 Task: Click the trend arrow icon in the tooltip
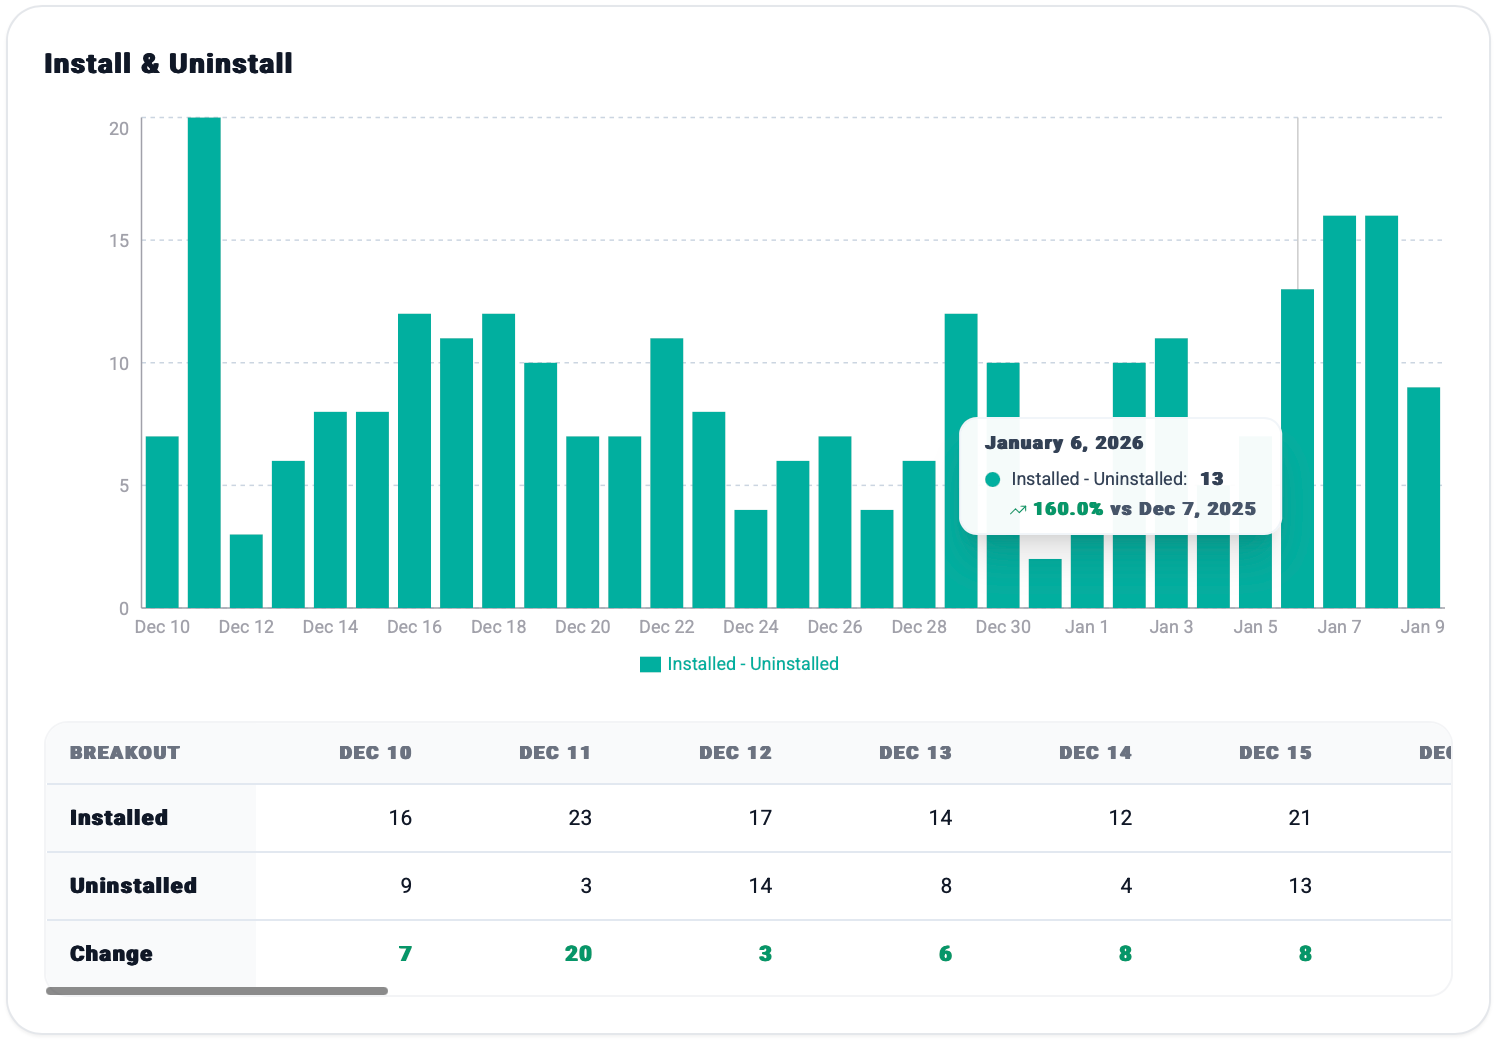(x=1018, y=510)
